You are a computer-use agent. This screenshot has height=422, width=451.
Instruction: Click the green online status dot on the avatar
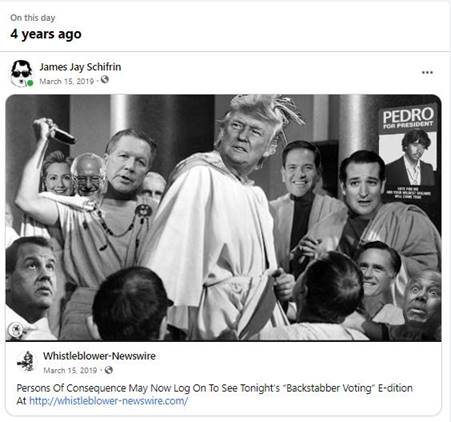30,83
